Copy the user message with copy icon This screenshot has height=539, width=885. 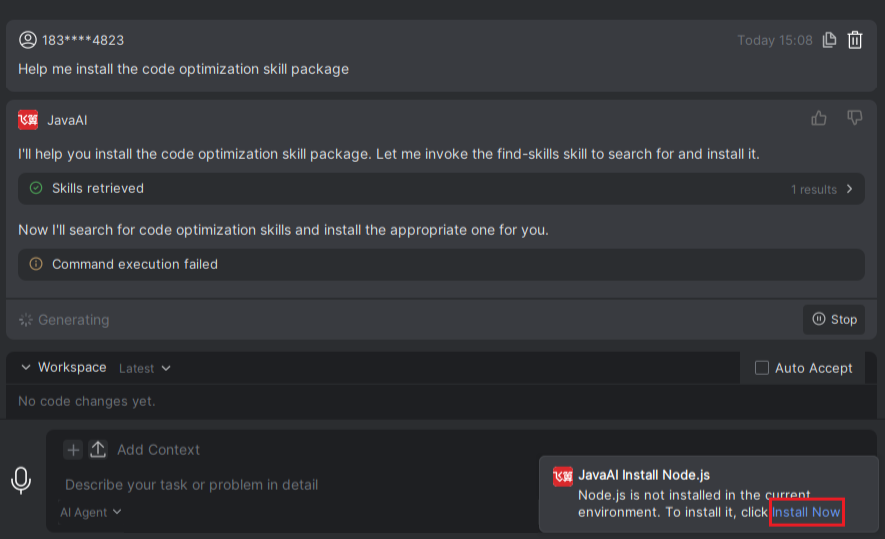[829, 40]
